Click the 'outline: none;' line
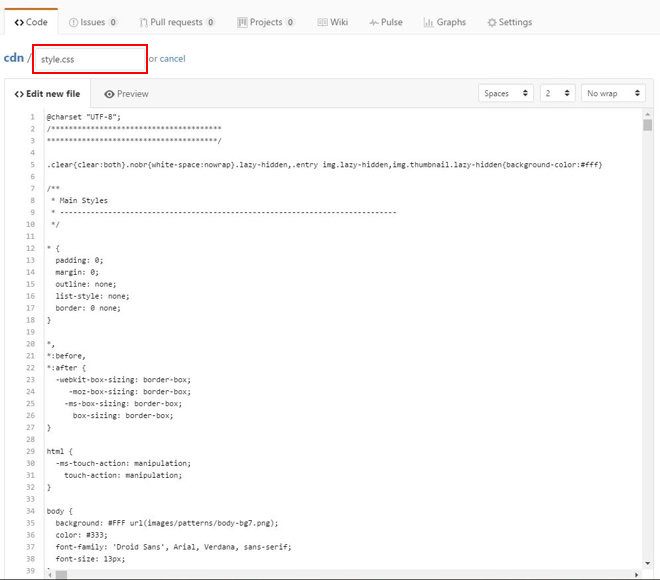The height and width of the screenshot is (580, 660). pos(86,284)
